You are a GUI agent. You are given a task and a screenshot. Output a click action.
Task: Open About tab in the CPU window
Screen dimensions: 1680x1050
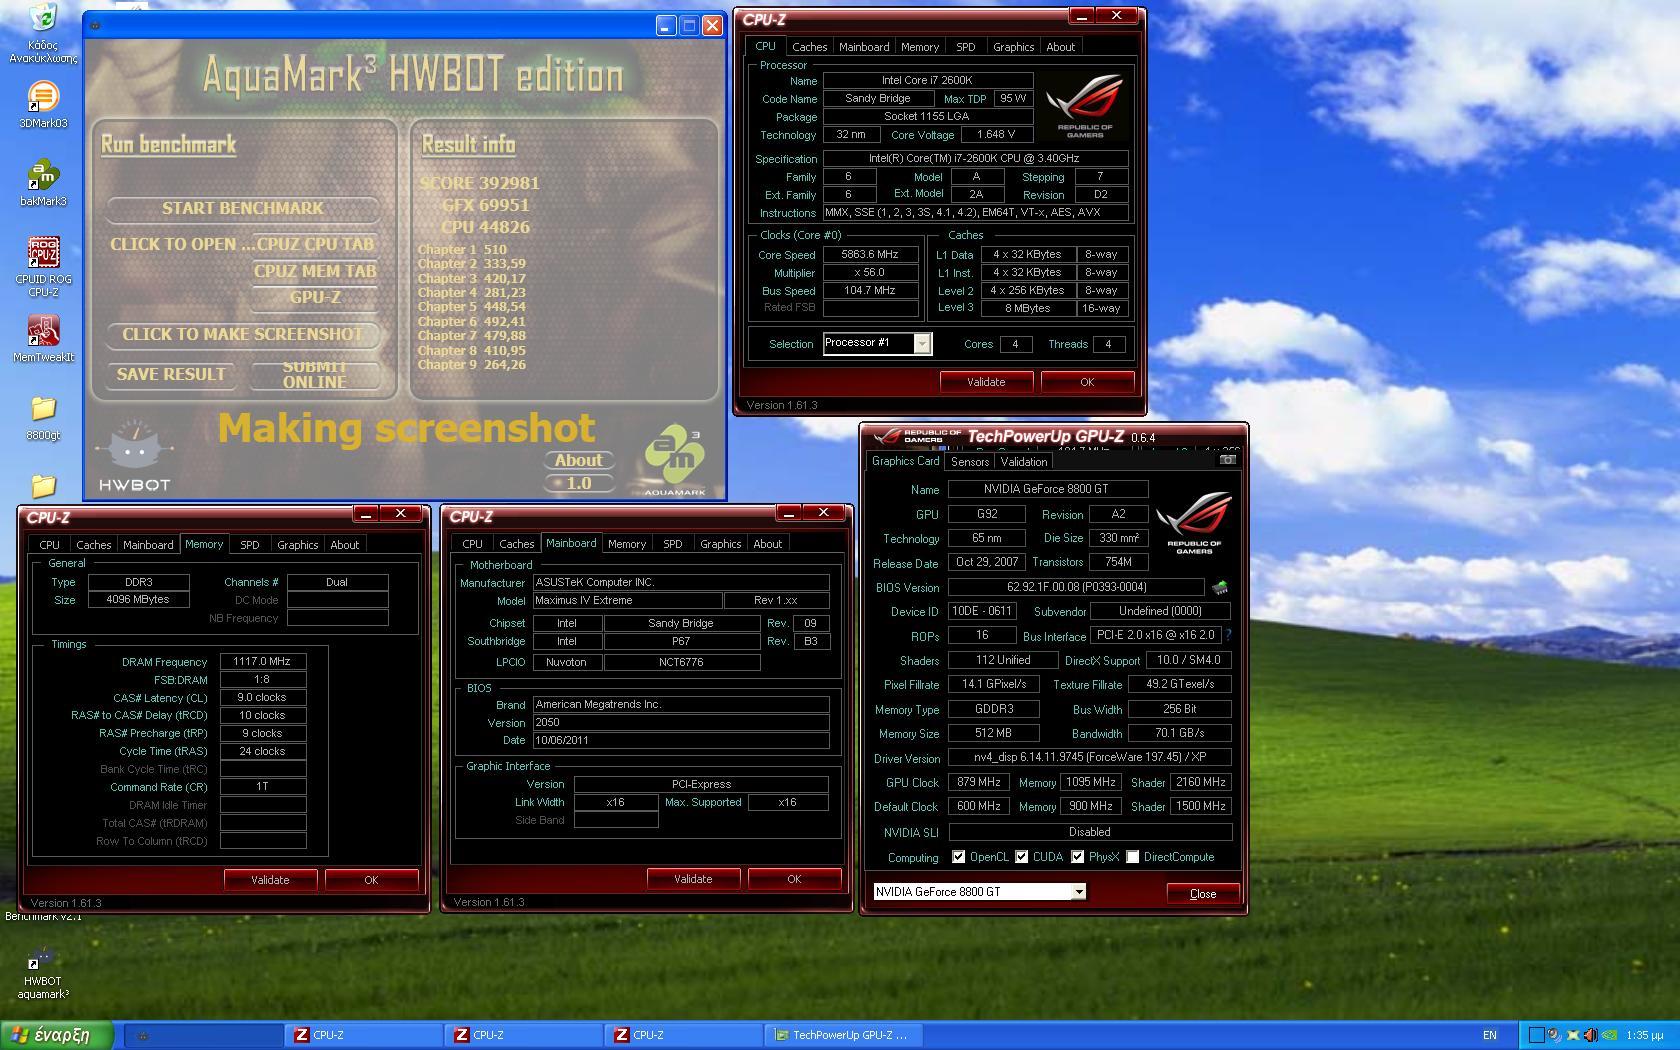[1060, 47]
